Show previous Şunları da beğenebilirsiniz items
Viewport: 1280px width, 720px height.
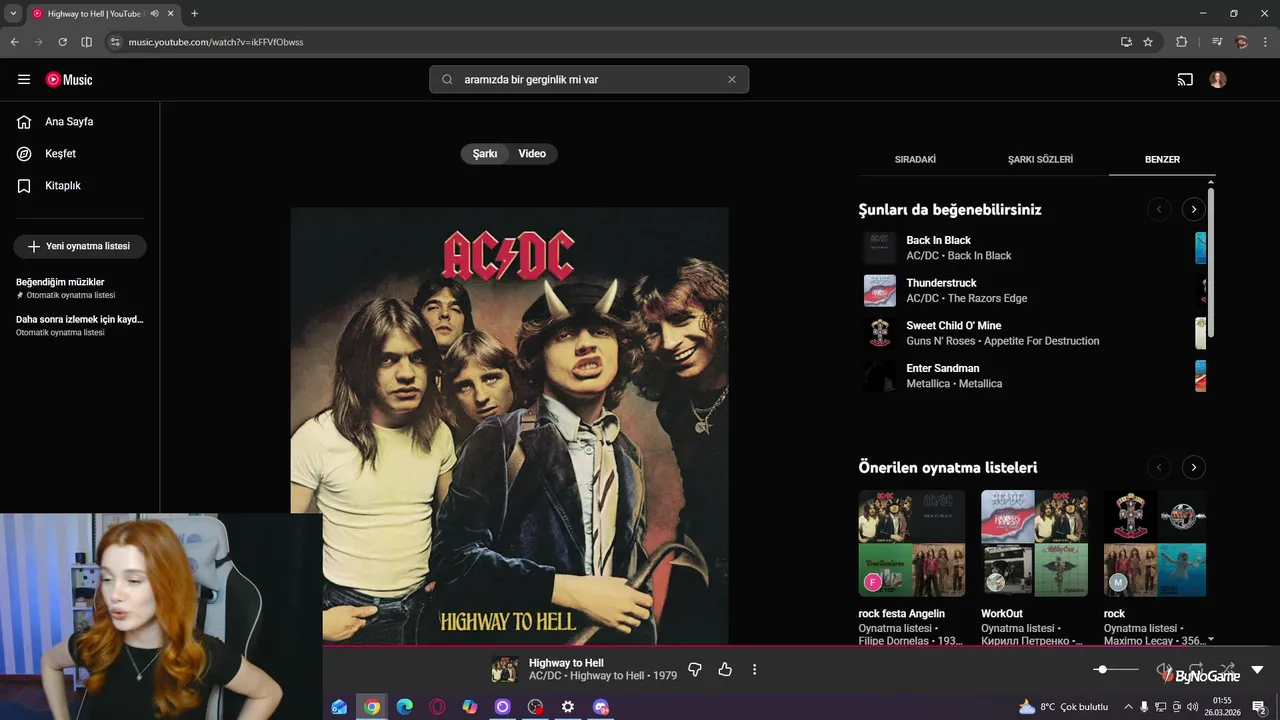coord(1159,209)
